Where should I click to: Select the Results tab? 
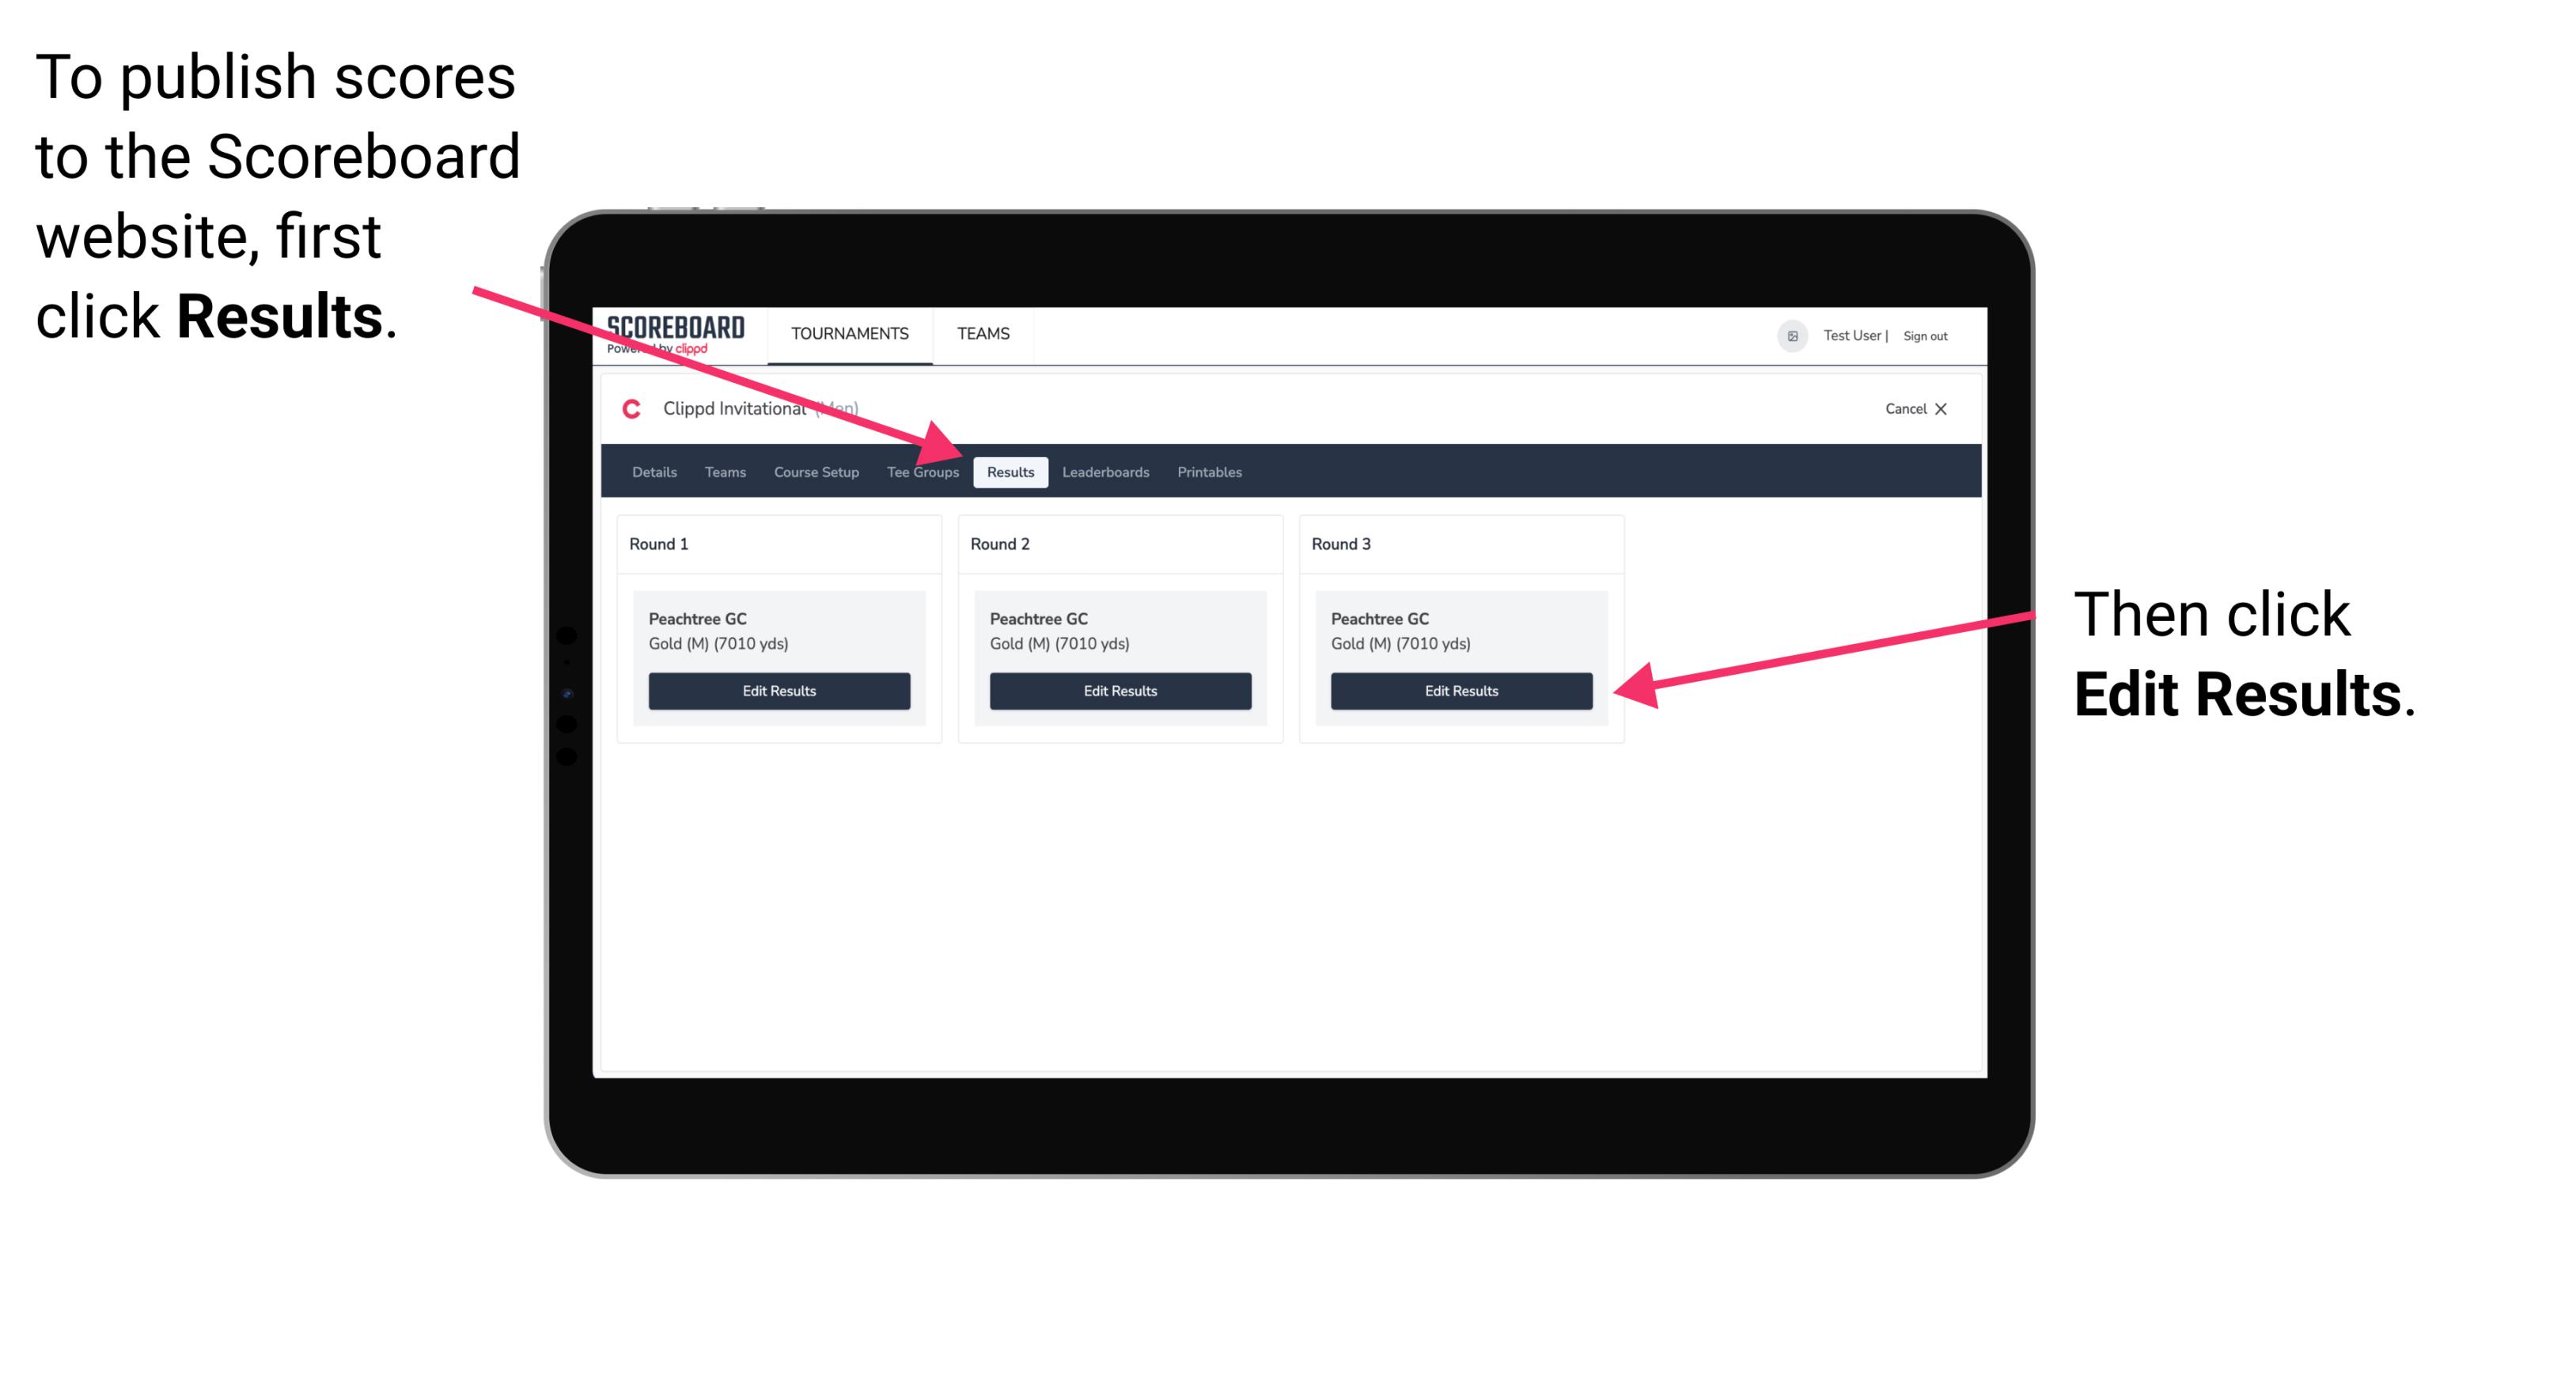pos(1010,473)
